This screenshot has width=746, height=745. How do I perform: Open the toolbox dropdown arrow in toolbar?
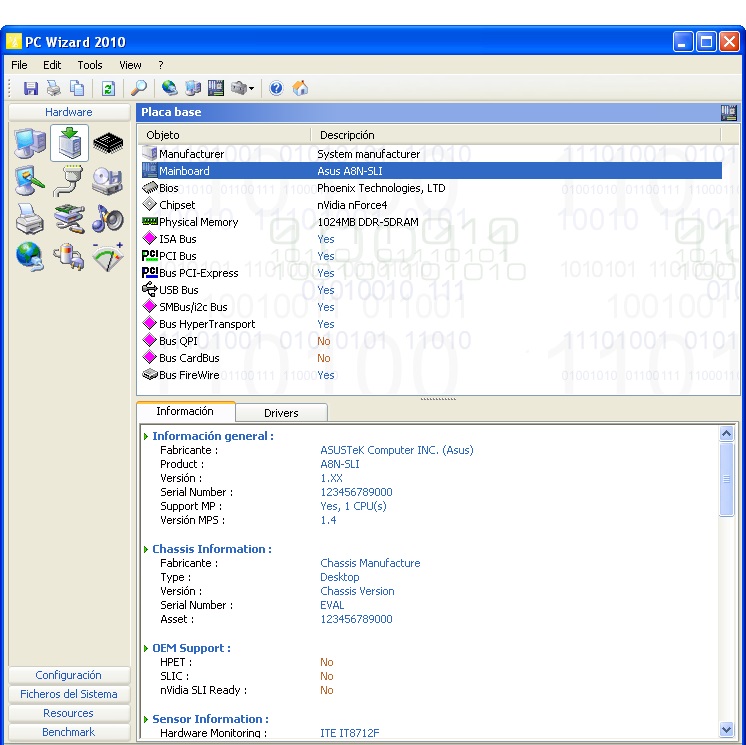click(x=252, y=89)
